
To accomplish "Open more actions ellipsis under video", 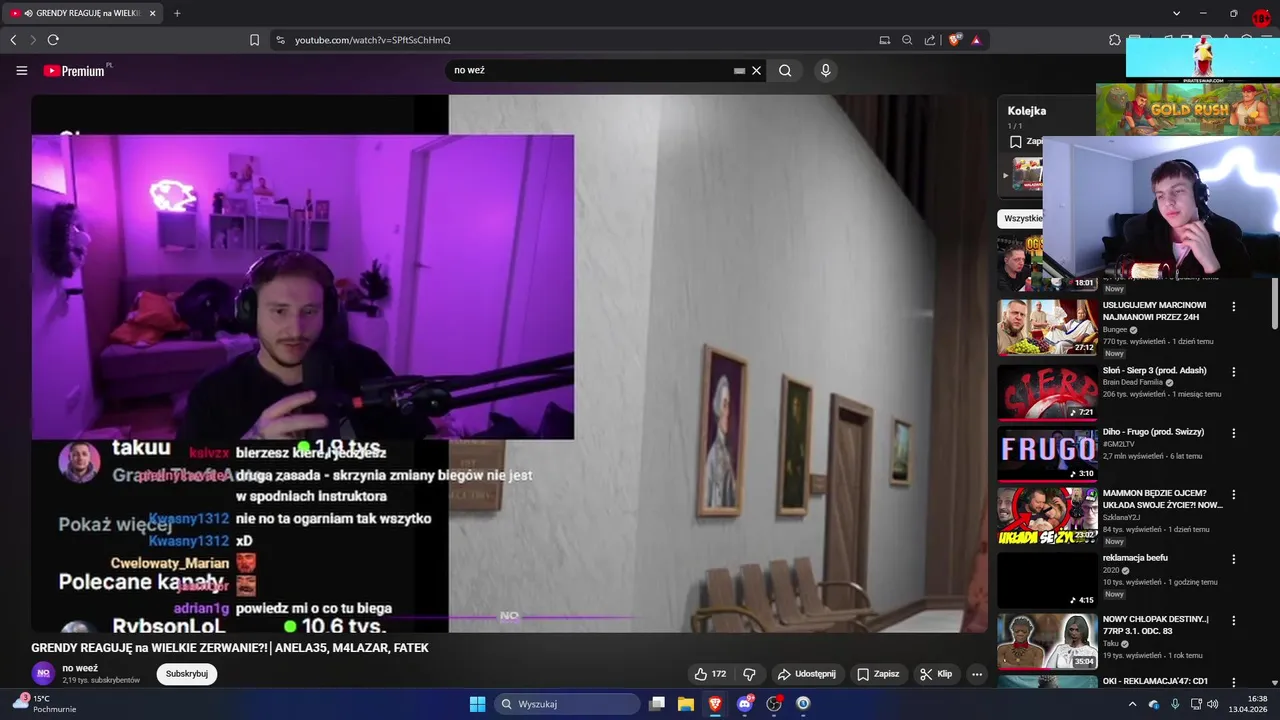I will (977, 674).
